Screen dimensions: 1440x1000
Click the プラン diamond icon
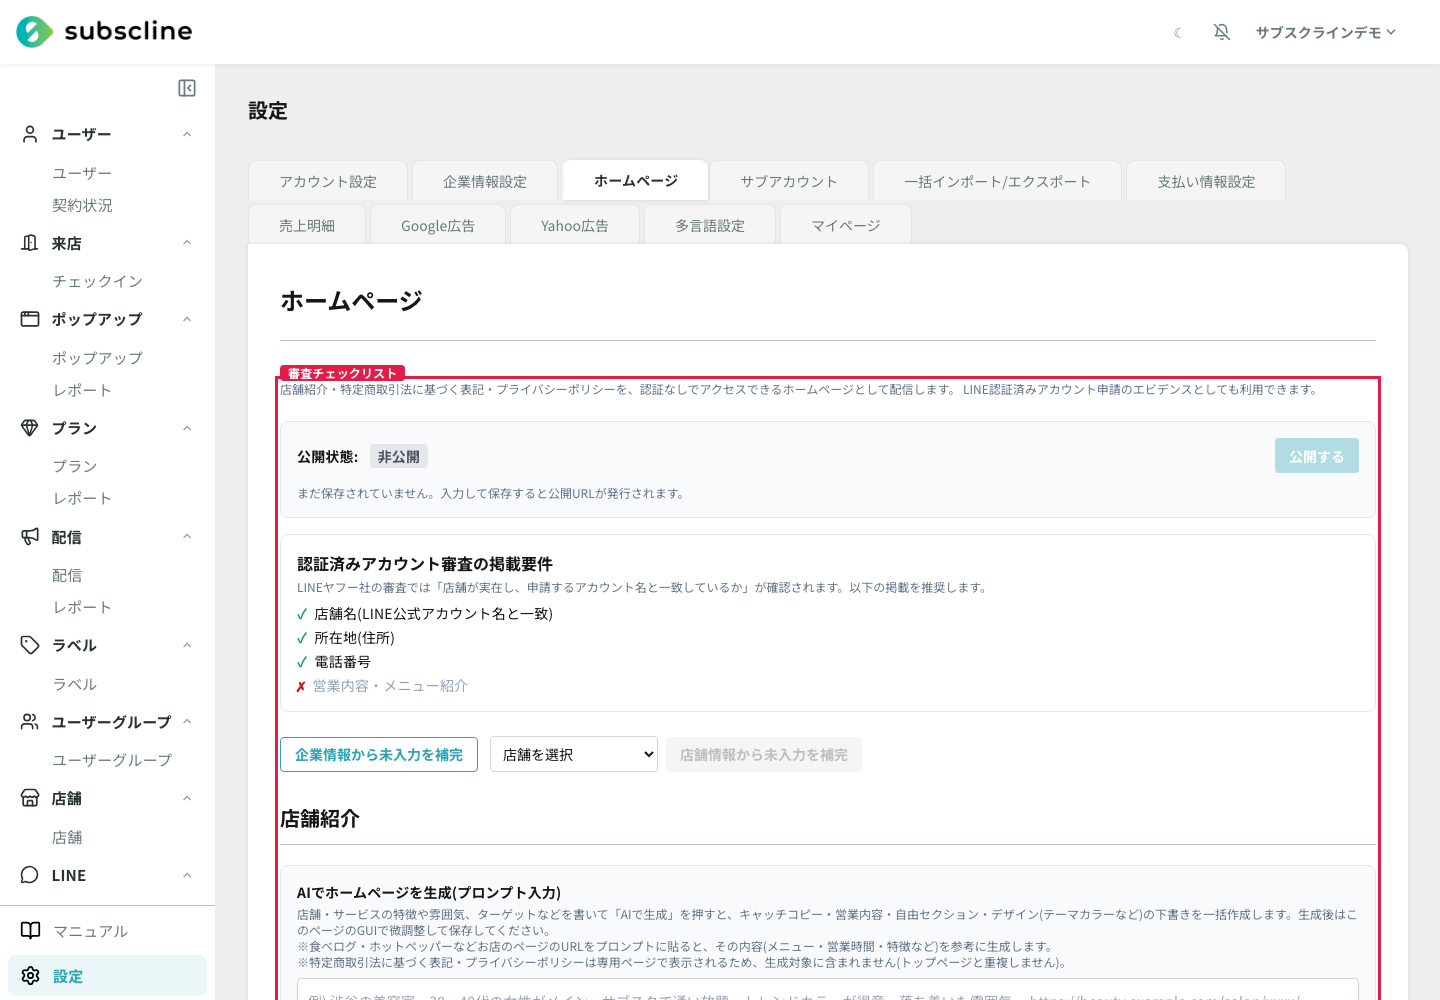[x=30, y=428]
